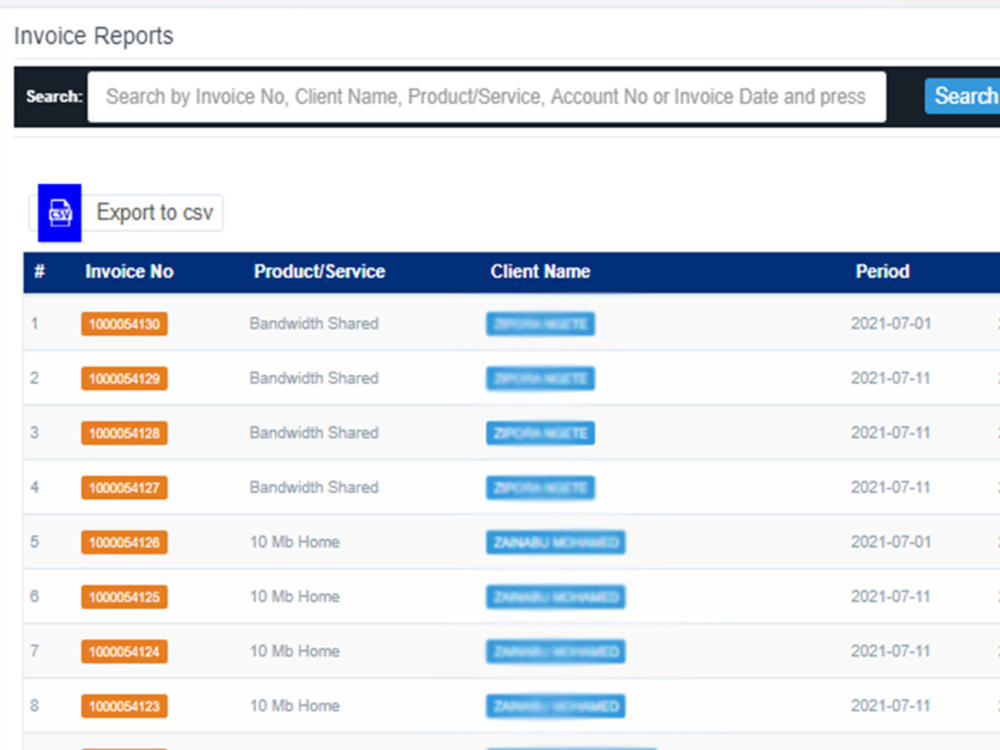Click the Product/Service column header
The width and height of the screenshot is (1000, 750).
coord(320,272)
